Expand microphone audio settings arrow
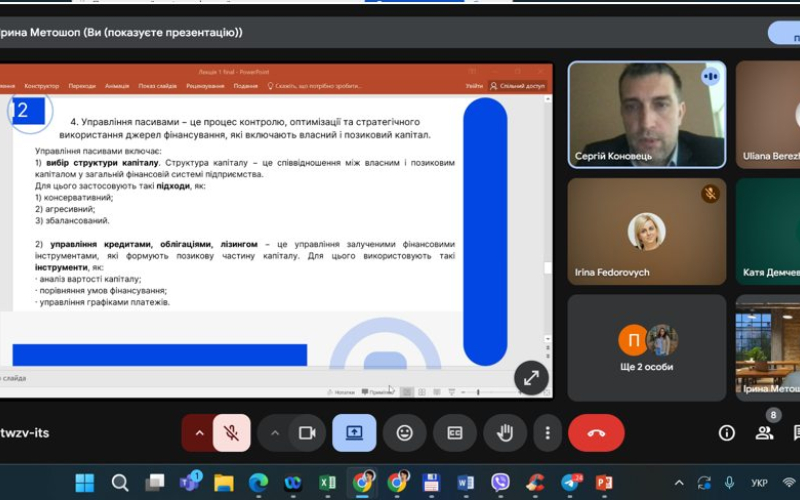Screen dimensions: 800x500 pos(198,433)
